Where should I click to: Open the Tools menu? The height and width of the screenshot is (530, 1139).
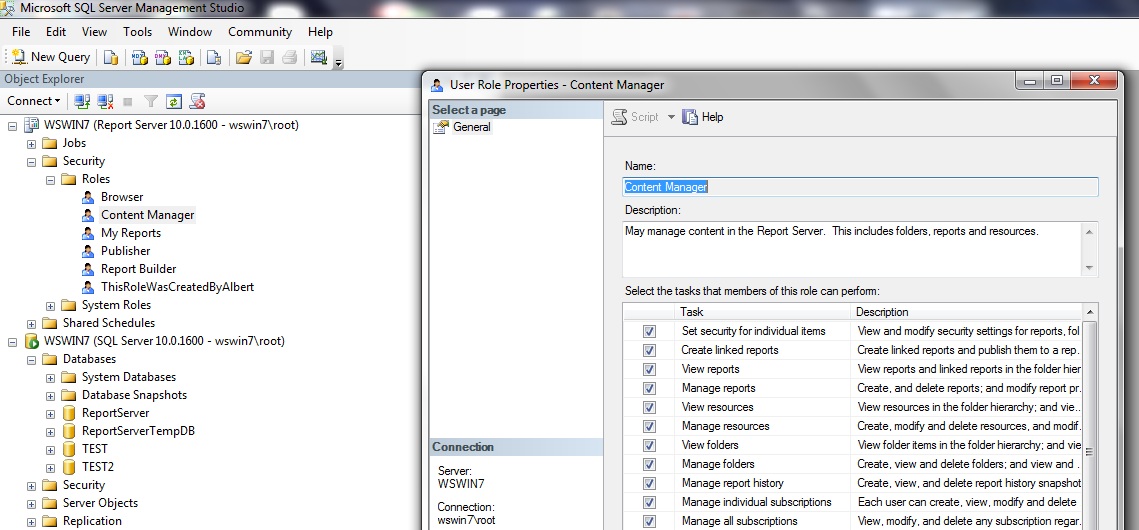[137, 32]
